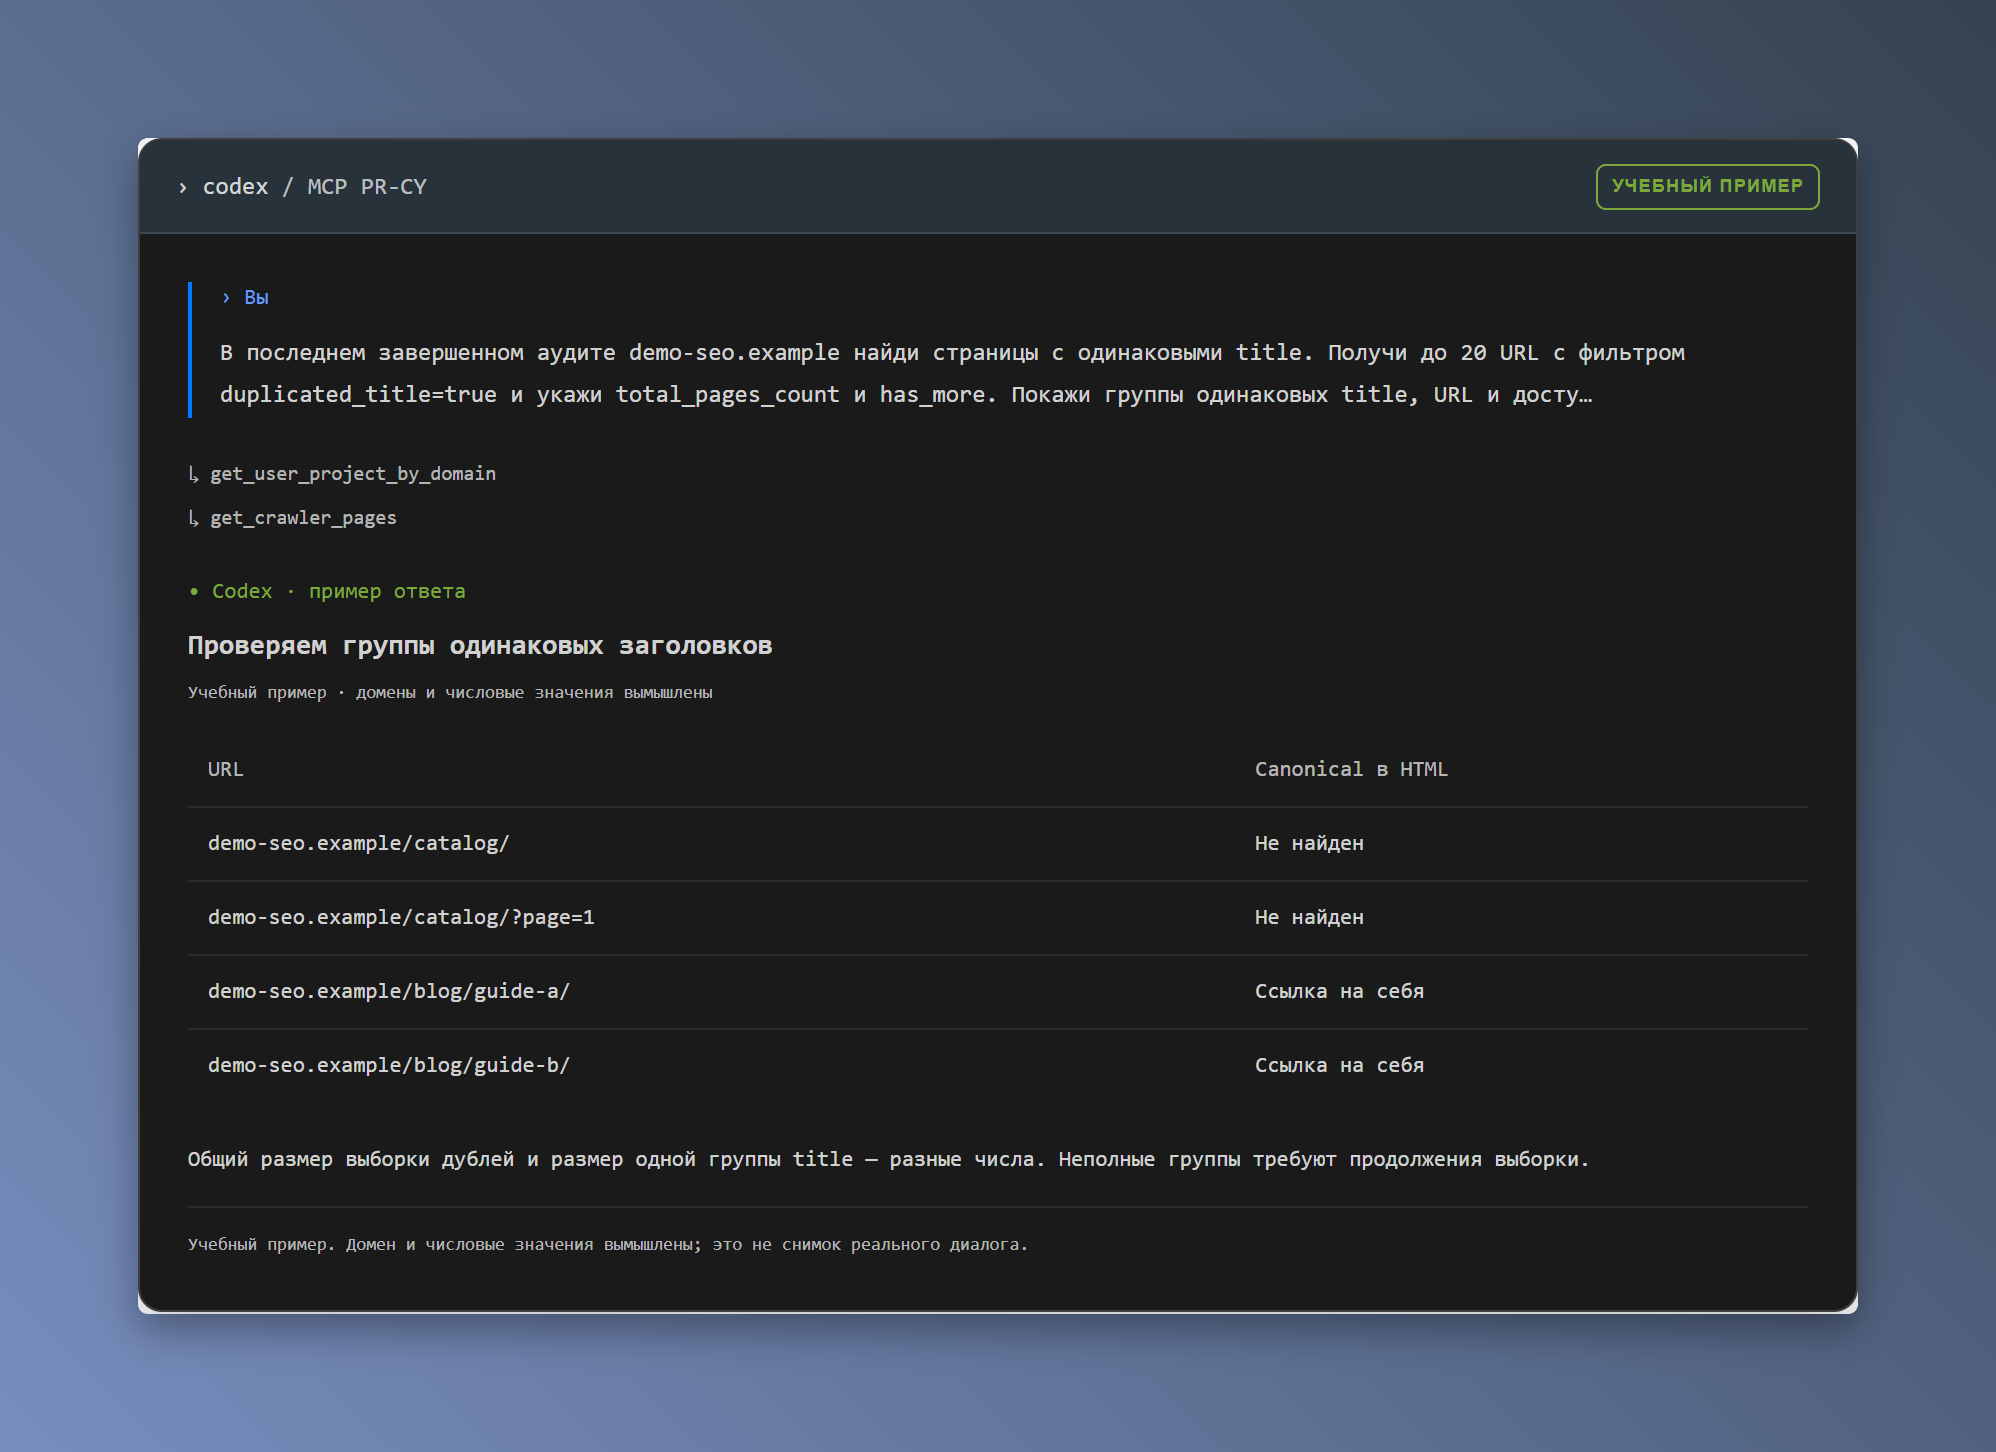
Task: Click the user prompt message text
Action: pyautogui.click(x=952, y=374)
